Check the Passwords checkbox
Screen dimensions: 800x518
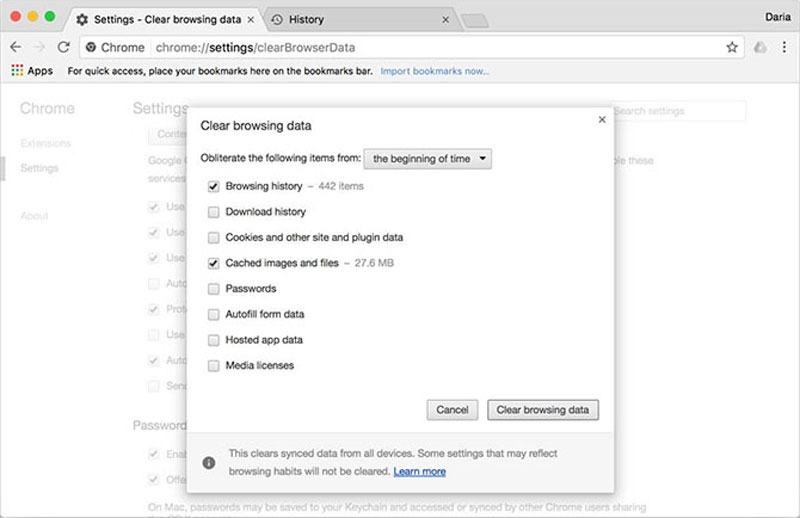coord(213,289)
